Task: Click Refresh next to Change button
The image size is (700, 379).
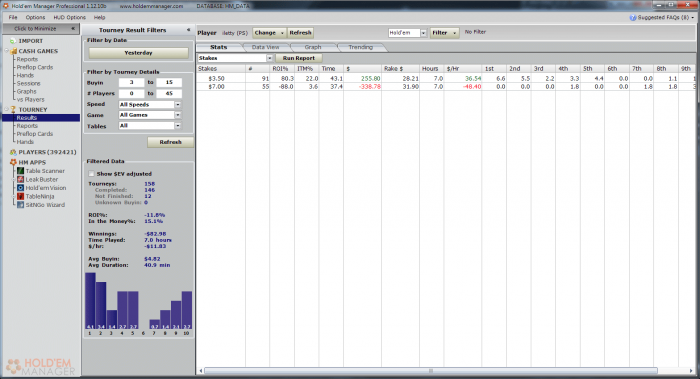Action: coord(300,33)
